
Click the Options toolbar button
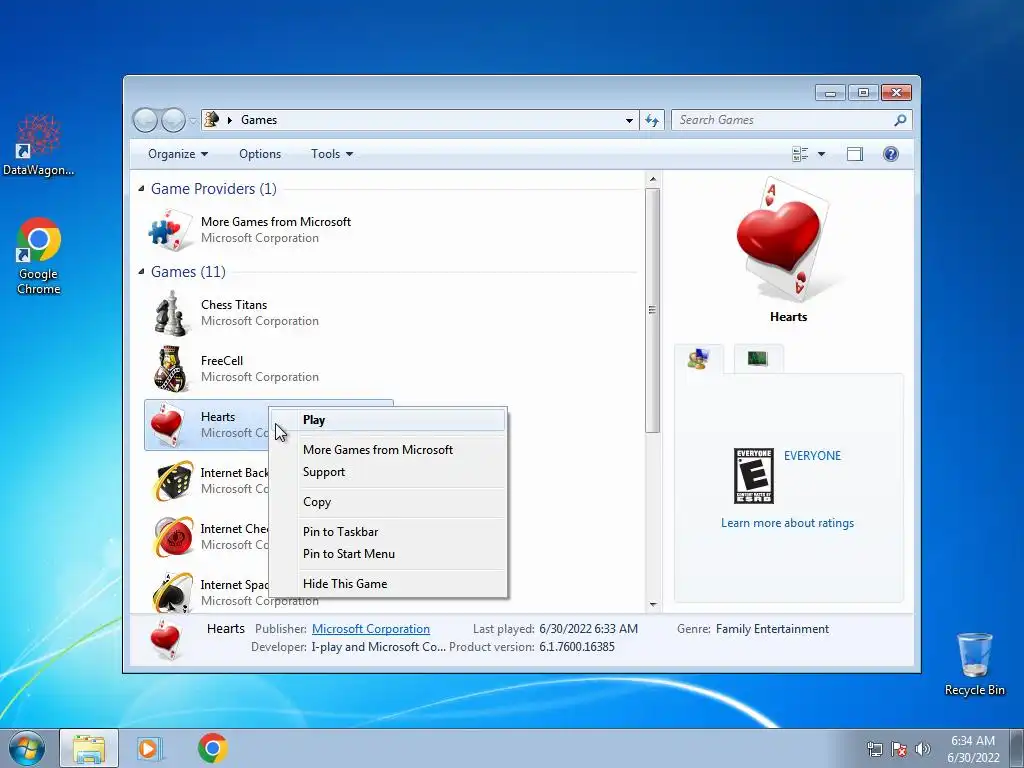[x=260, y=154]
